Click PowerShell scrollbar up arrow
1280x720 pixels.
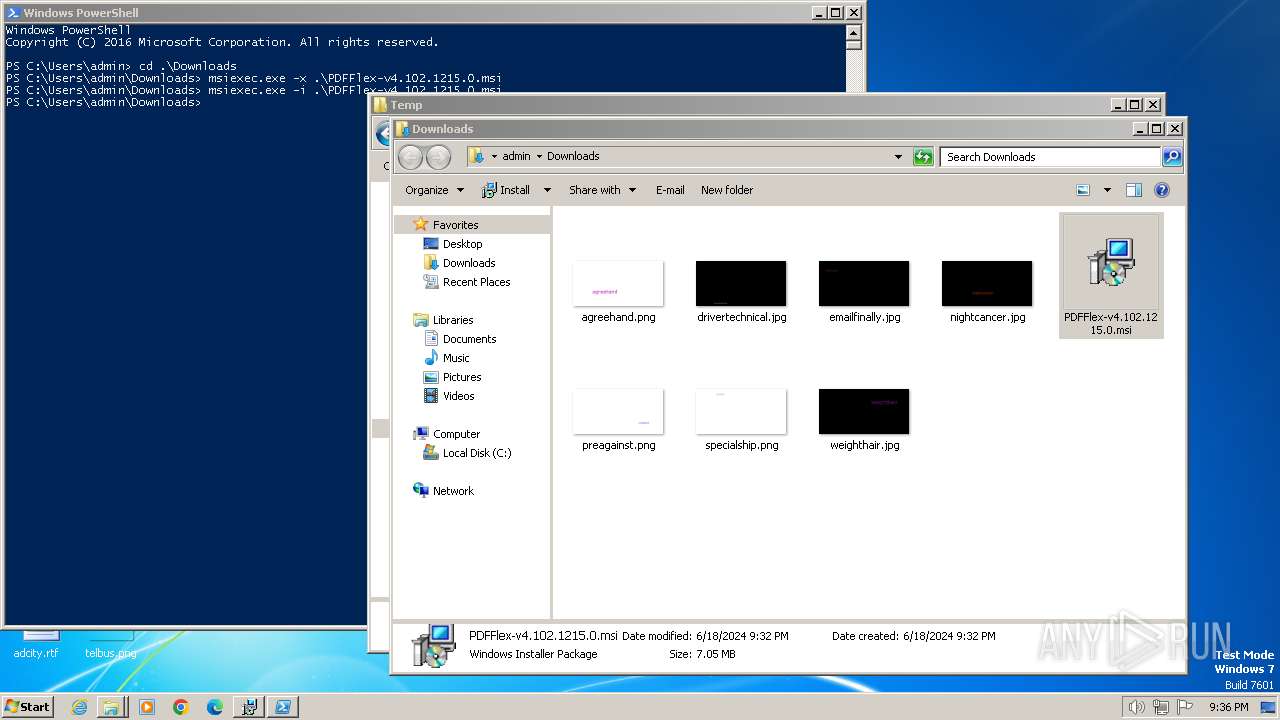(853, 31)
